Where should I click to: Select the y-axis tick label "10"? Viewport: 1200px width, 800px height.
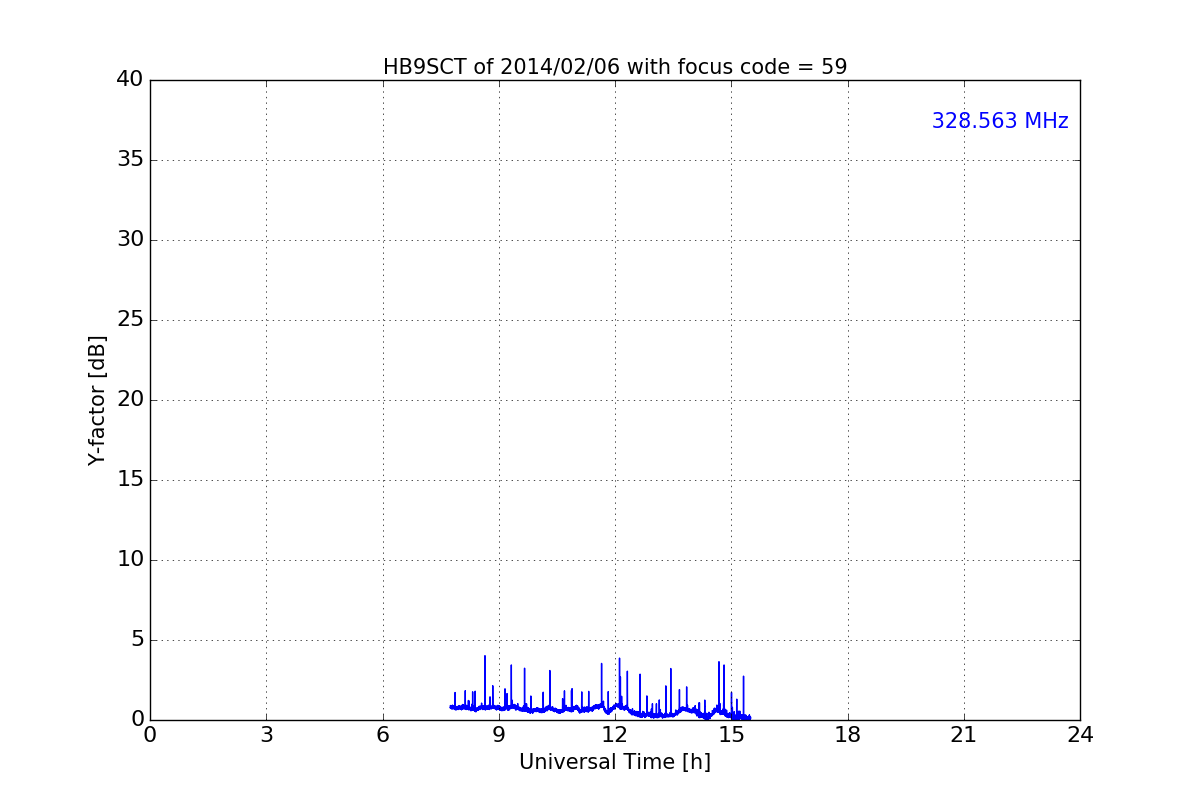click(x=130, y=560)
